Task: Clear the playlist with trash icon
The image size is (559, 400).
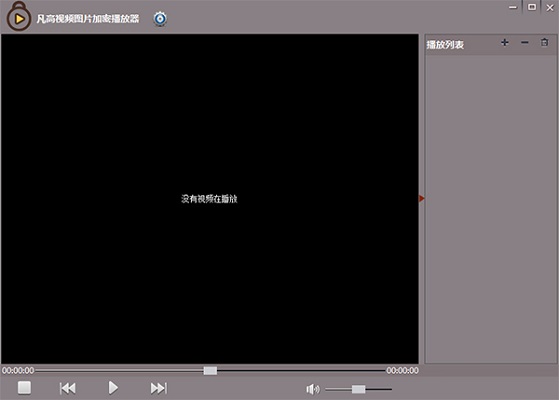Action: tap(544, 42)
